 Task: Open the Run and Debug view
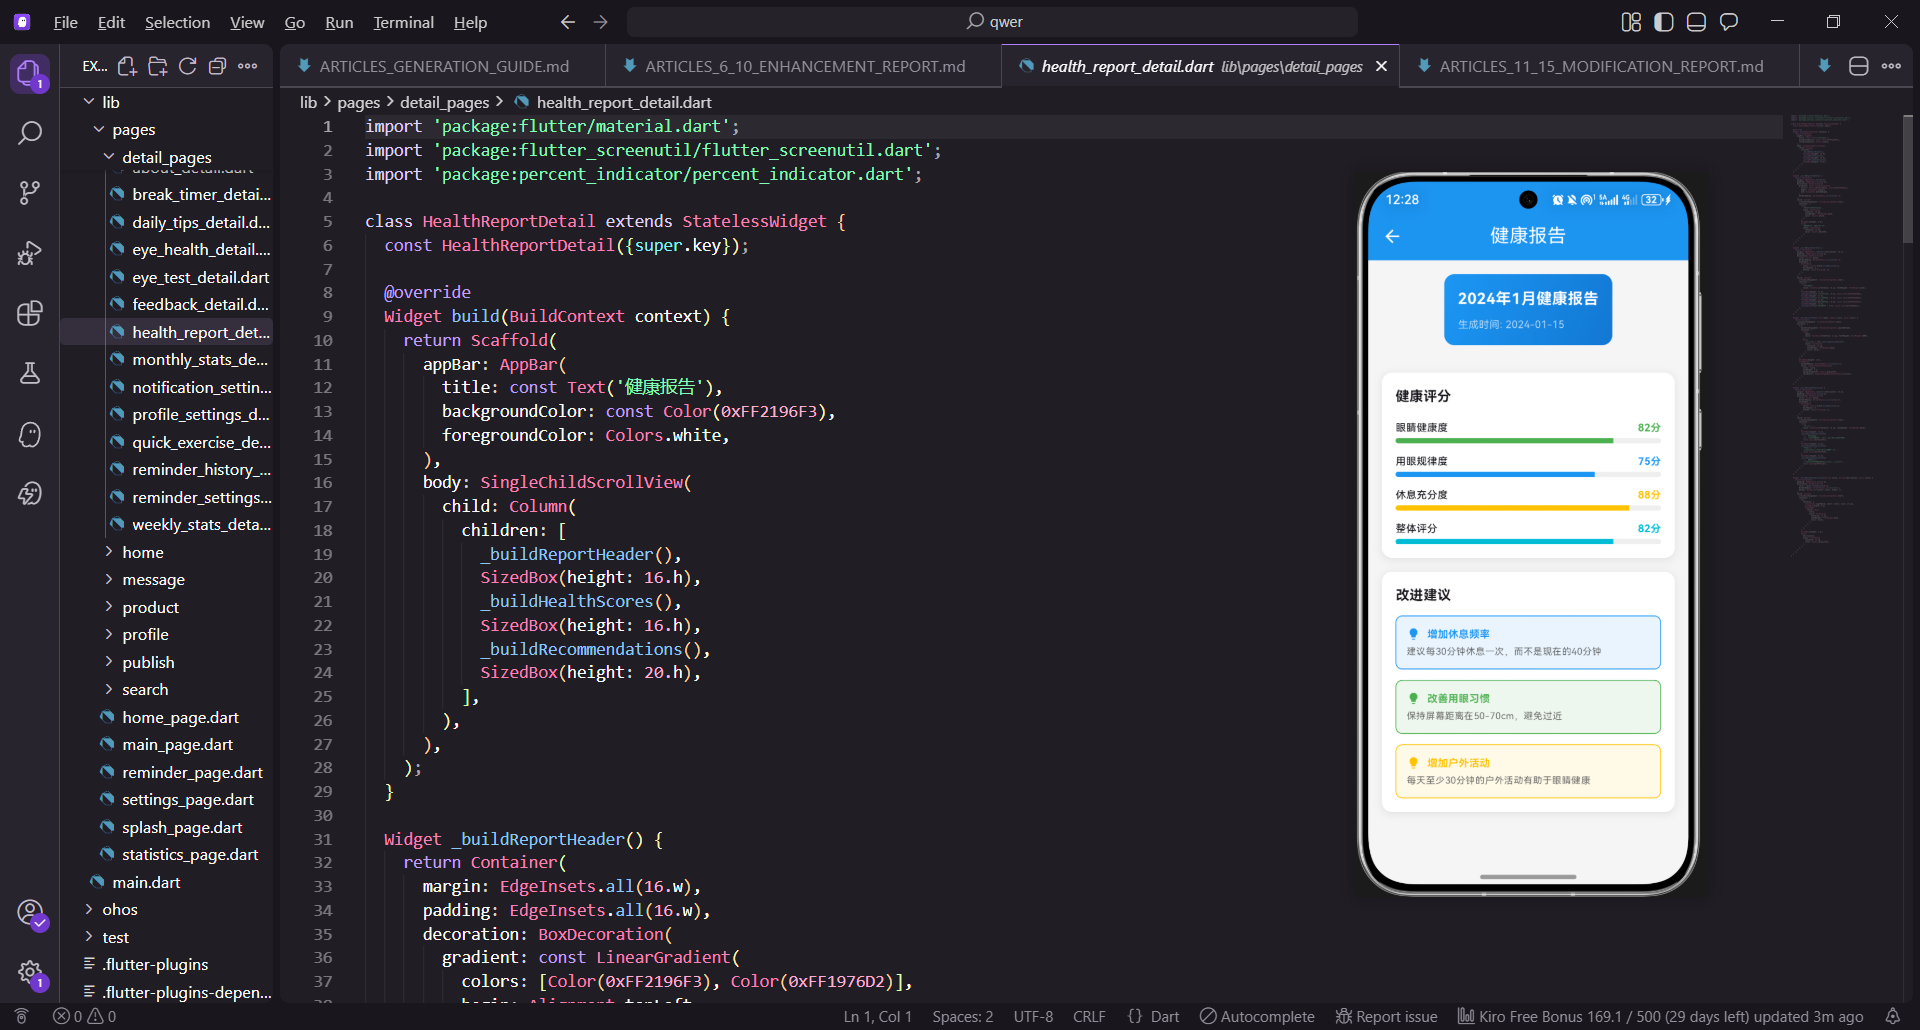pos(29,253)
